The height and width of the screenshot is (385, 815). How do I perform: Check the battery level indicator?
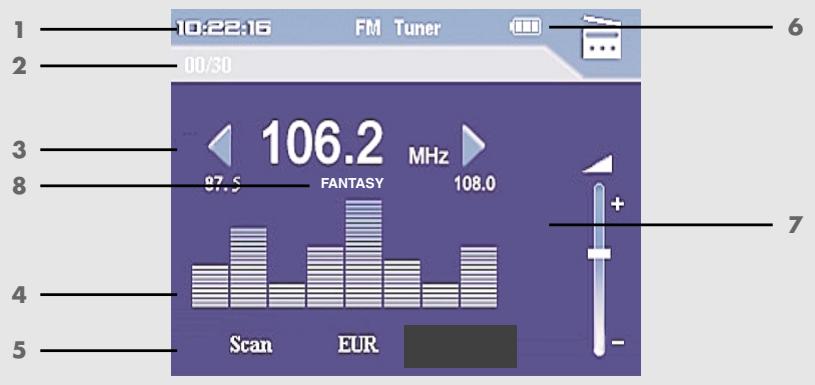point(525,27)
